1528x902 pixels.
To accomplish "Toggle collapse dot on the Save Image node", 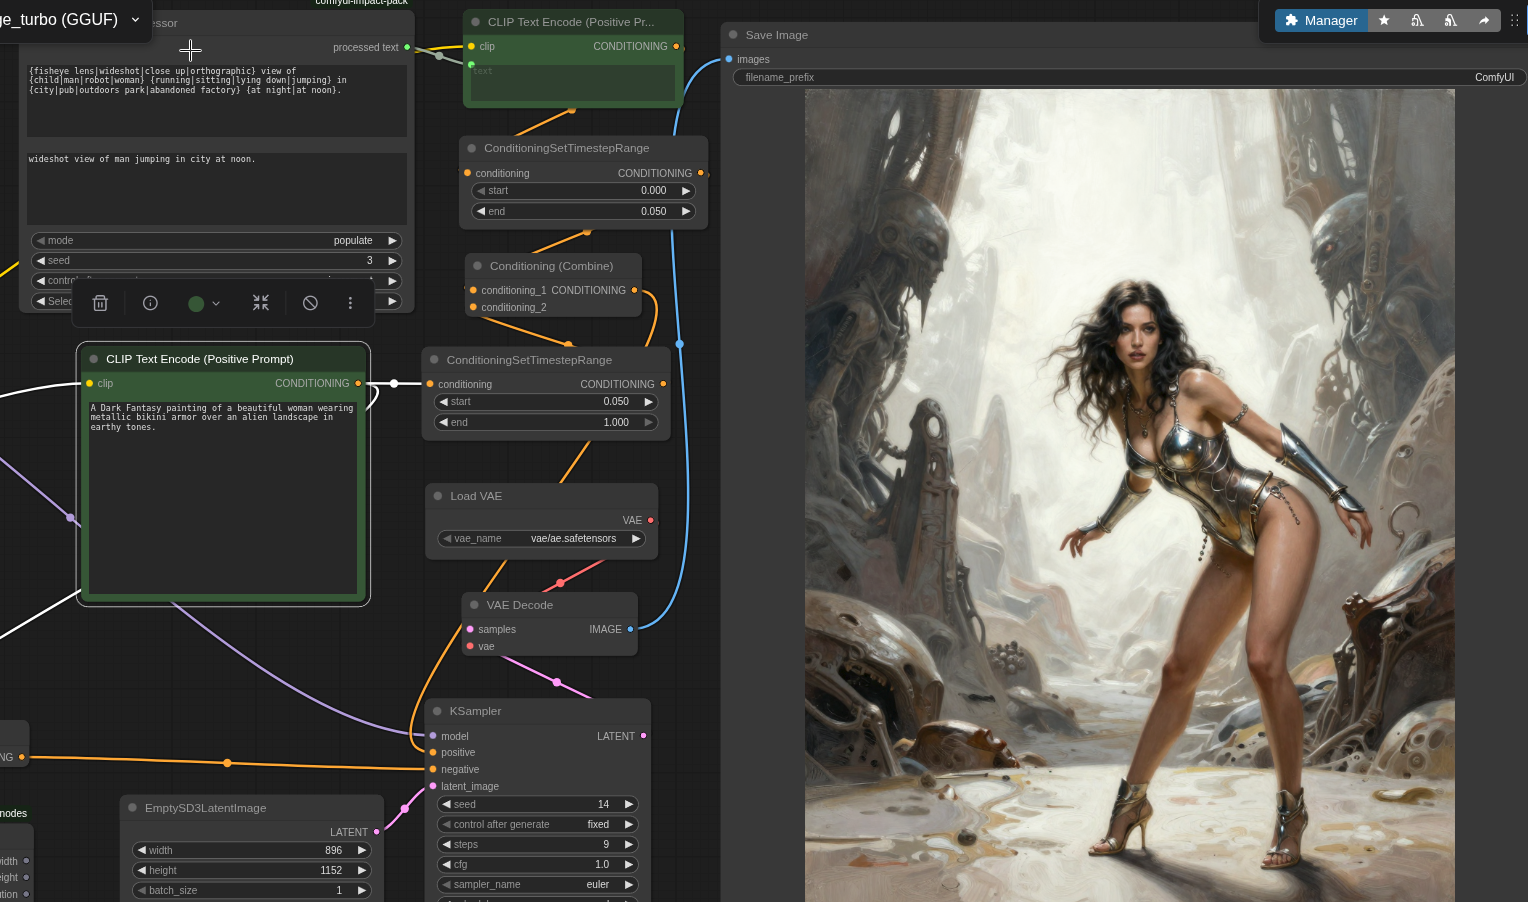I will click(733, 35).
